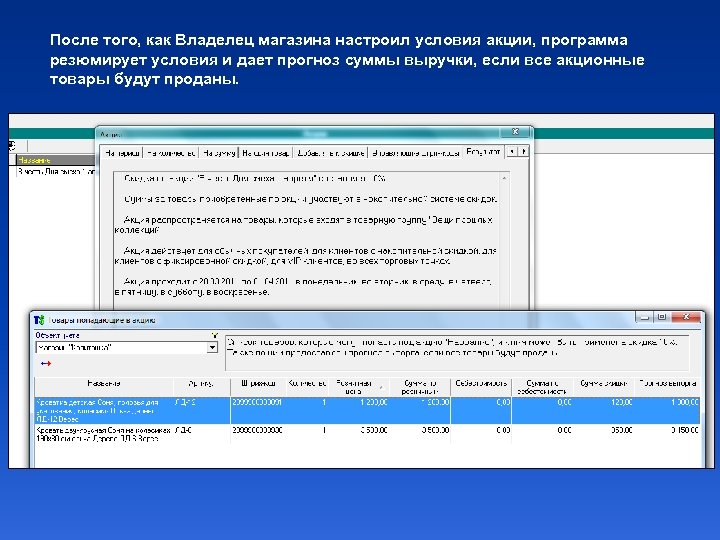Viewport: 720px width, 540px height.
Task: Open the 'Объект учета' combo box dropdown arrow
Action: coord(212,348)
